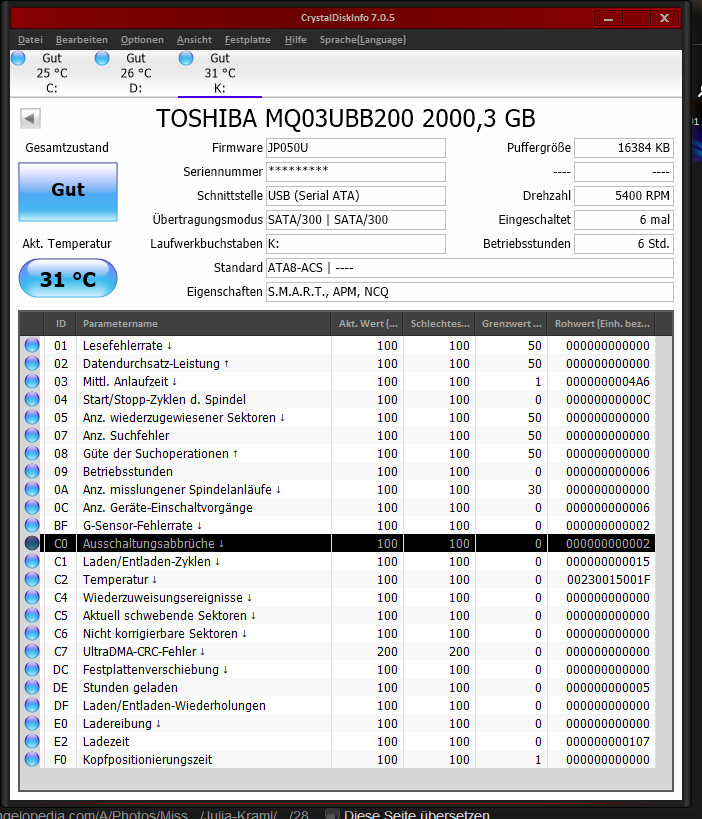Click status icon of row 09 Betriebsstunden

(32, 472)
